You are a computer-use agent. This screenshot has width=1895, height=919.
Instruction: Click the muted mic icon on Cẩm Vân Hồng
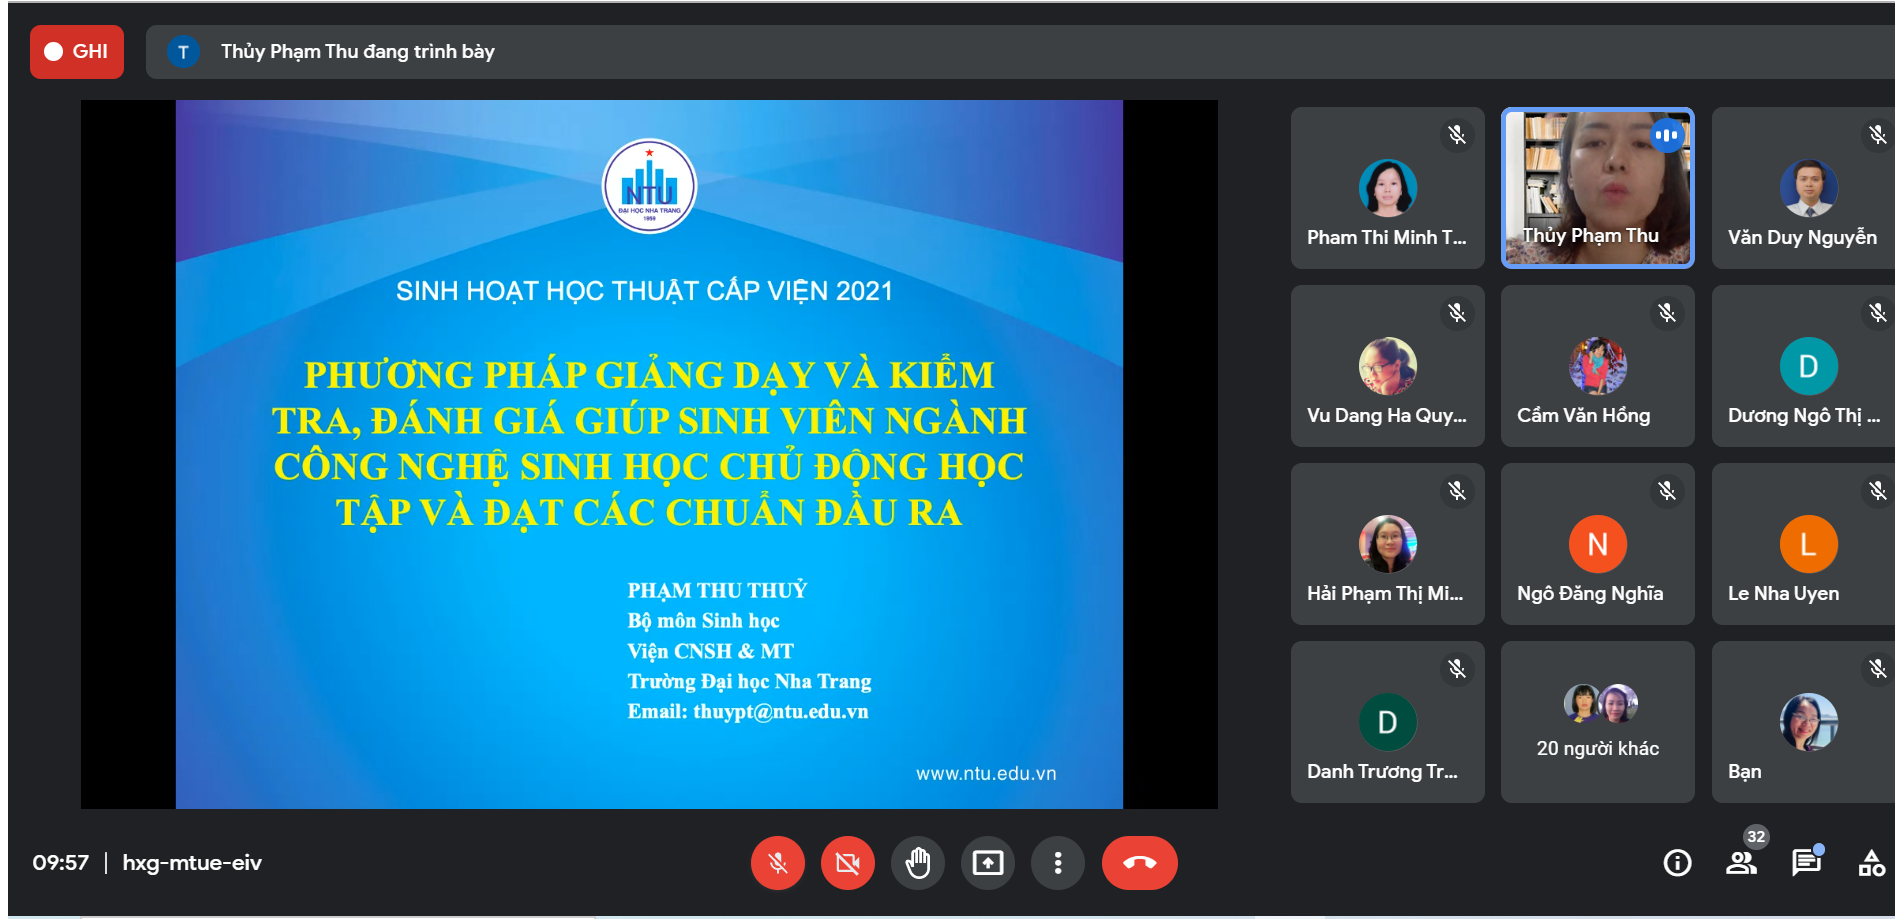1667,313
